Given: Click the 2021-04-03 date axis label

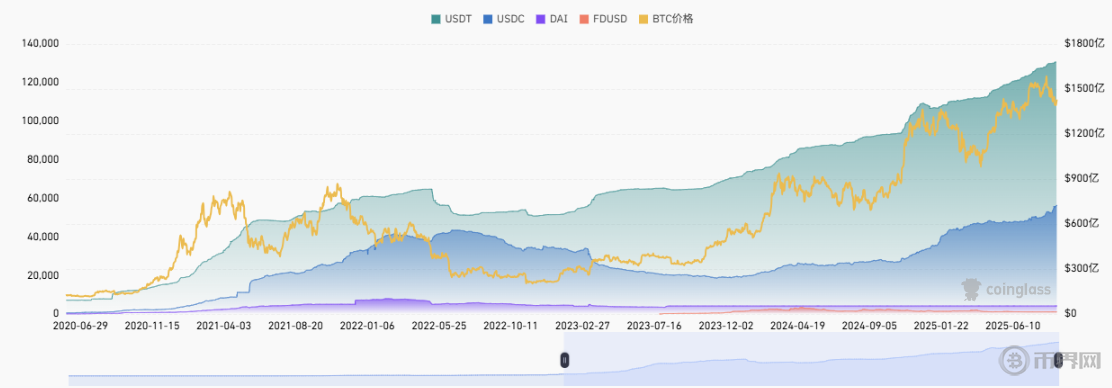Looking at the screenshot, I should (224, 325).
